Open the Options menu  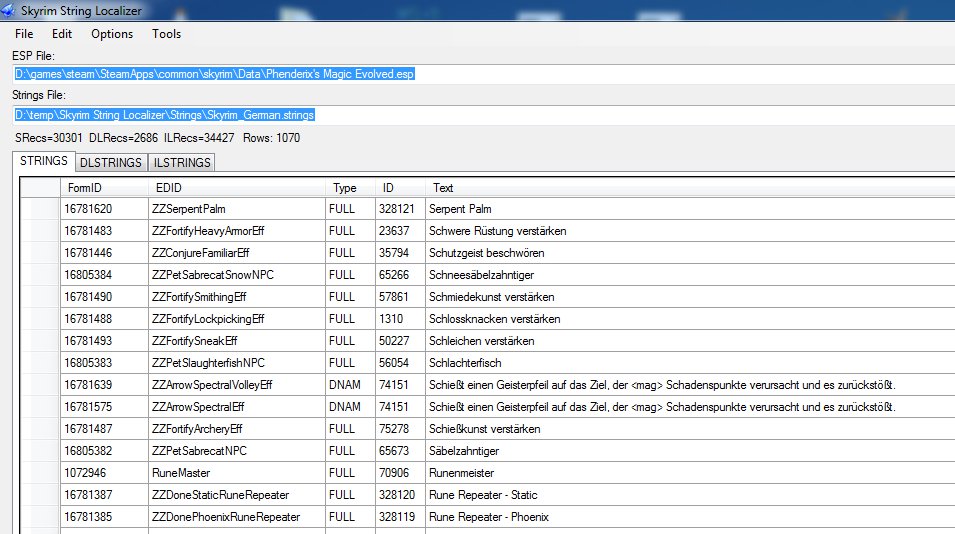coord(112,34)
